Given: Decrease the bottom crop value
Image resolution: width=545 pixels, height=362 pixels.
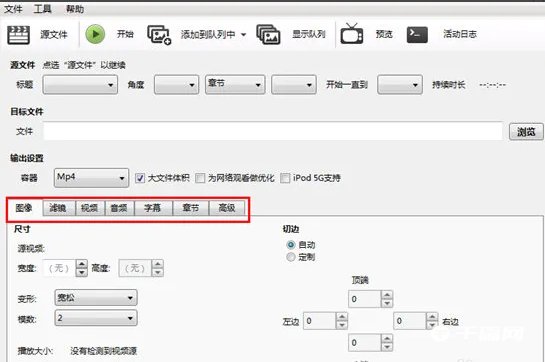Looking at the screenshot, I should [387, 347].
